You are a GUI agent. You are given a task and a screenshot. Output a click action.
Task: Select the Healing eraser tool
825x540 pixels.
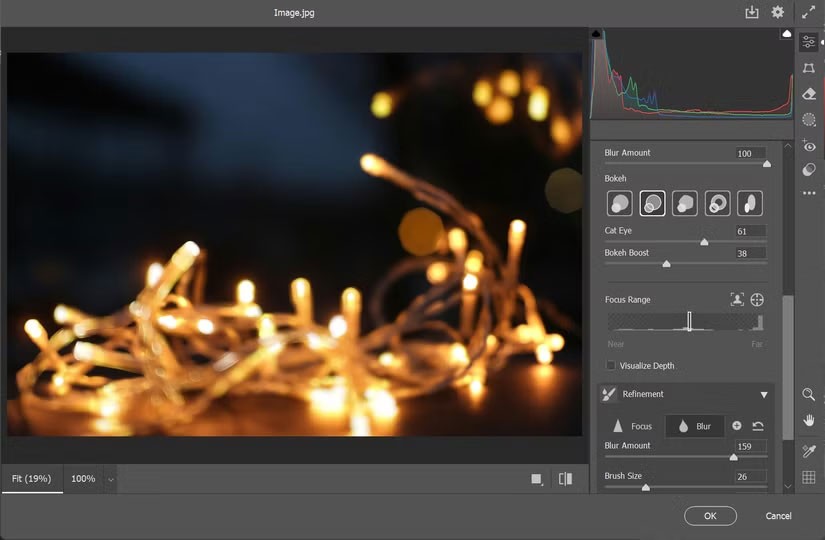[x=809, y=93]
